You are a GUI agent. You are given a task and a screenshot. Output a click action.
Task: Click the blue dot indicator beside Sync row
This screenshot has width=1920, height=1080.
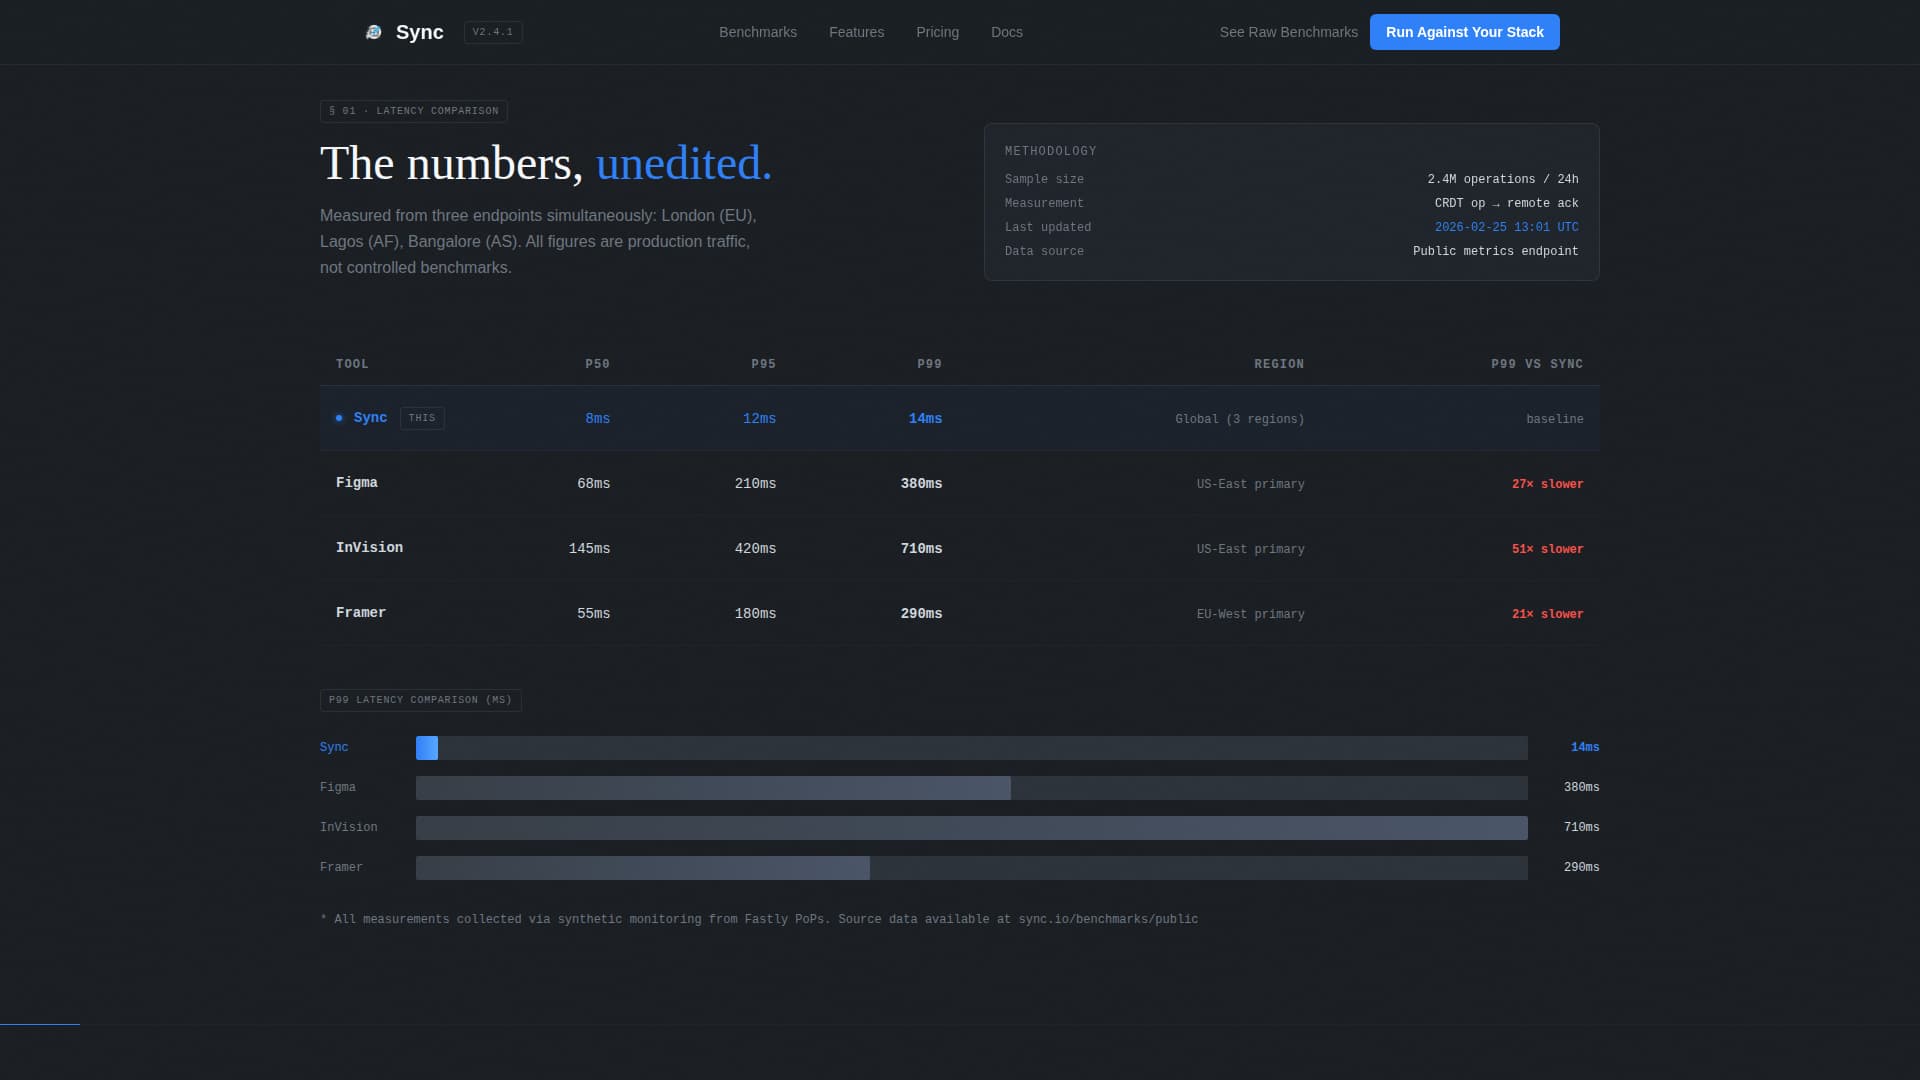point(339,418)
